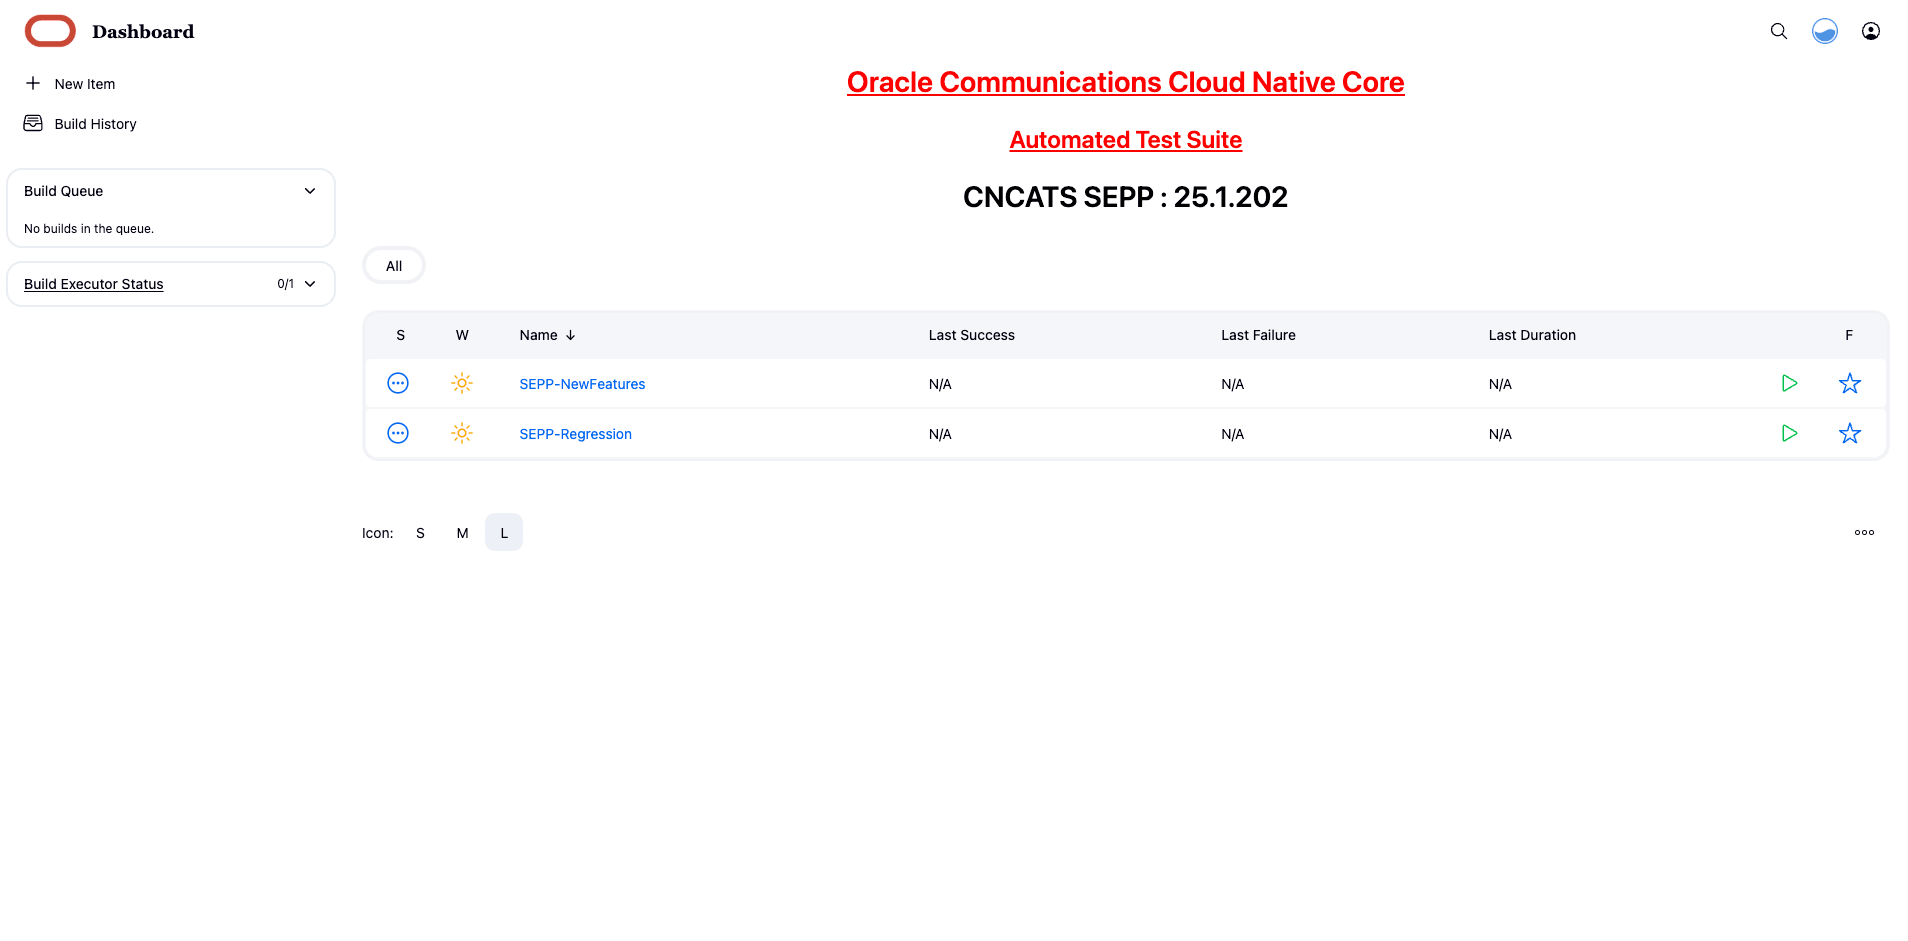The height and width of the screenshot is (941, 1908).
Task: Open the SEPP-NewFeatures job
Action: (582, 384)
